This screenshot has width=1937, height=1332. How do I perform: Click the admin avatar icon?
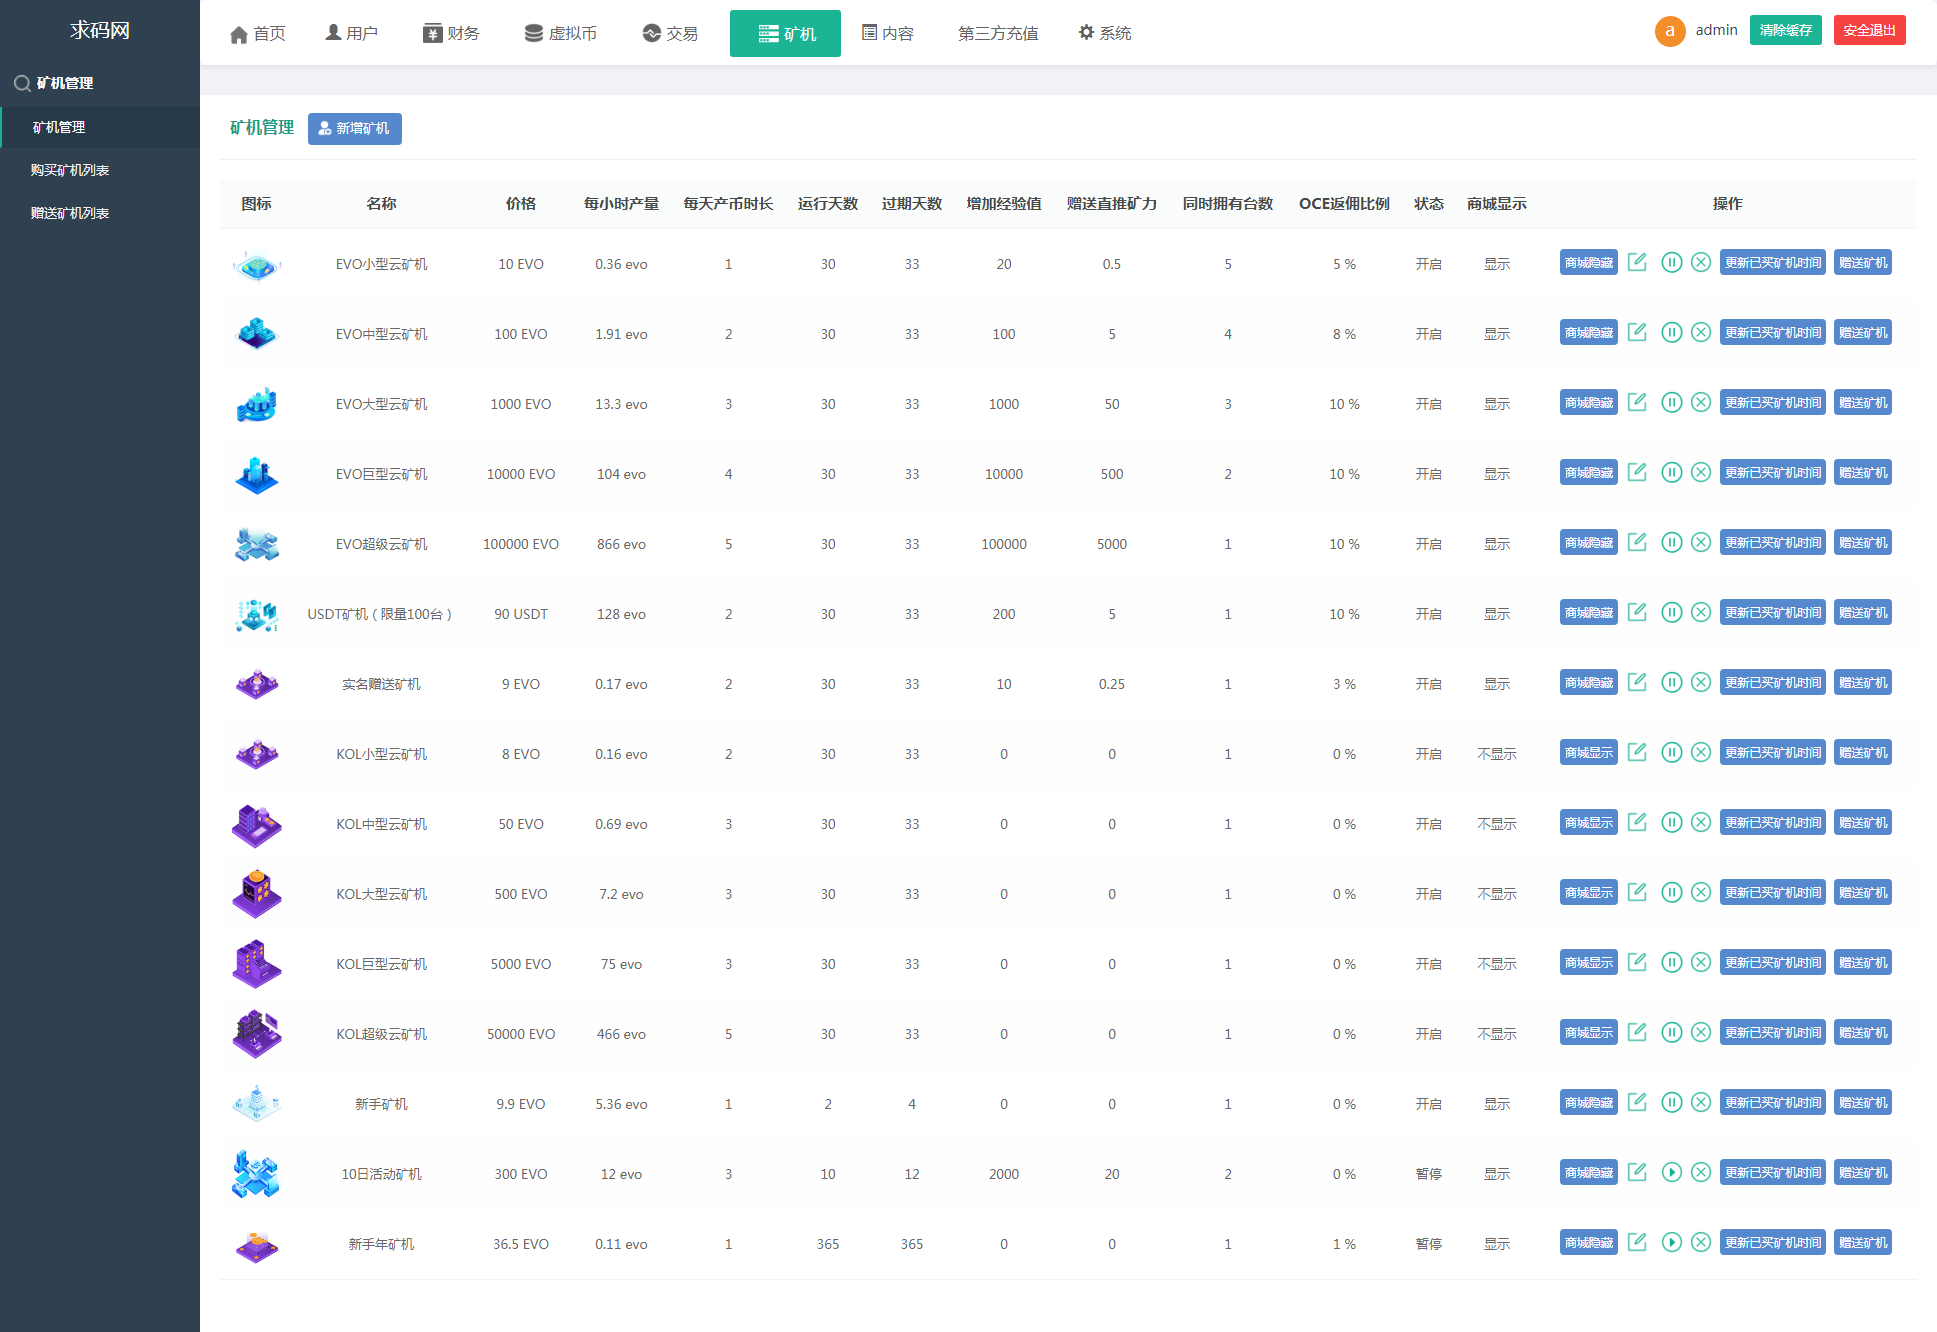(1670, 31)
